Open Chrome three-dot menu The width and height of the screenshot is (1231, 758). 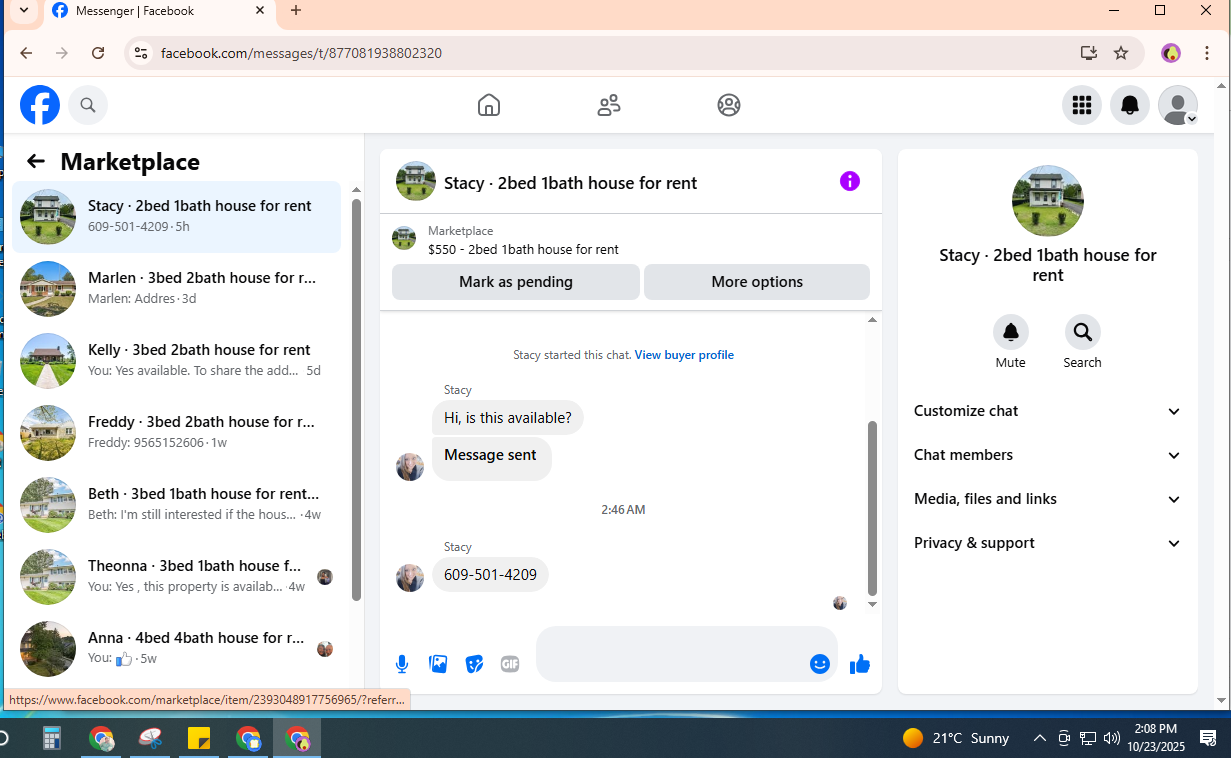[x=1207, y=53]
